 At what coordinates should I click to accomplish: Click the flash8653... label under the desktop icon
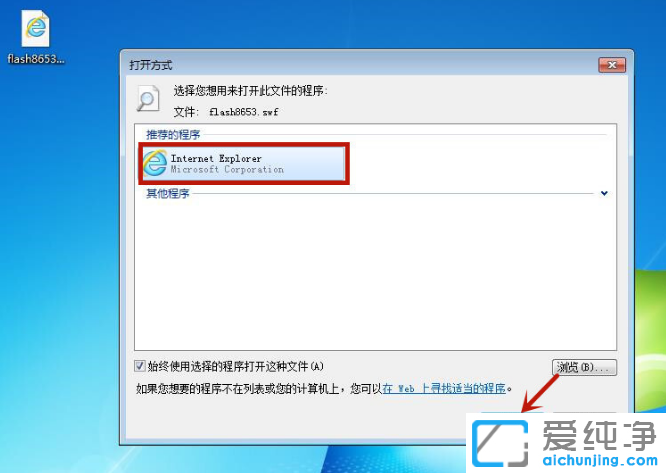click(36, 59)
